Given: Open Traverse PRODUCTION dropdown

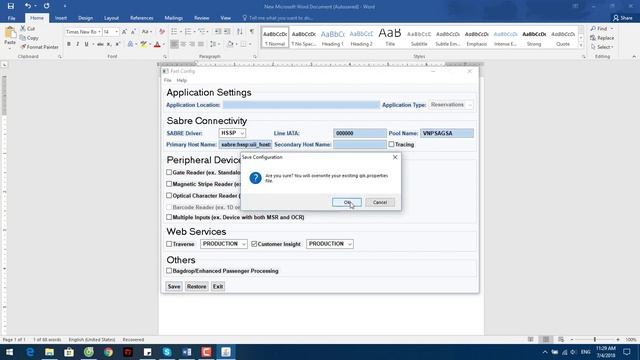Looking at the screenshot, I should click(224, 244).
